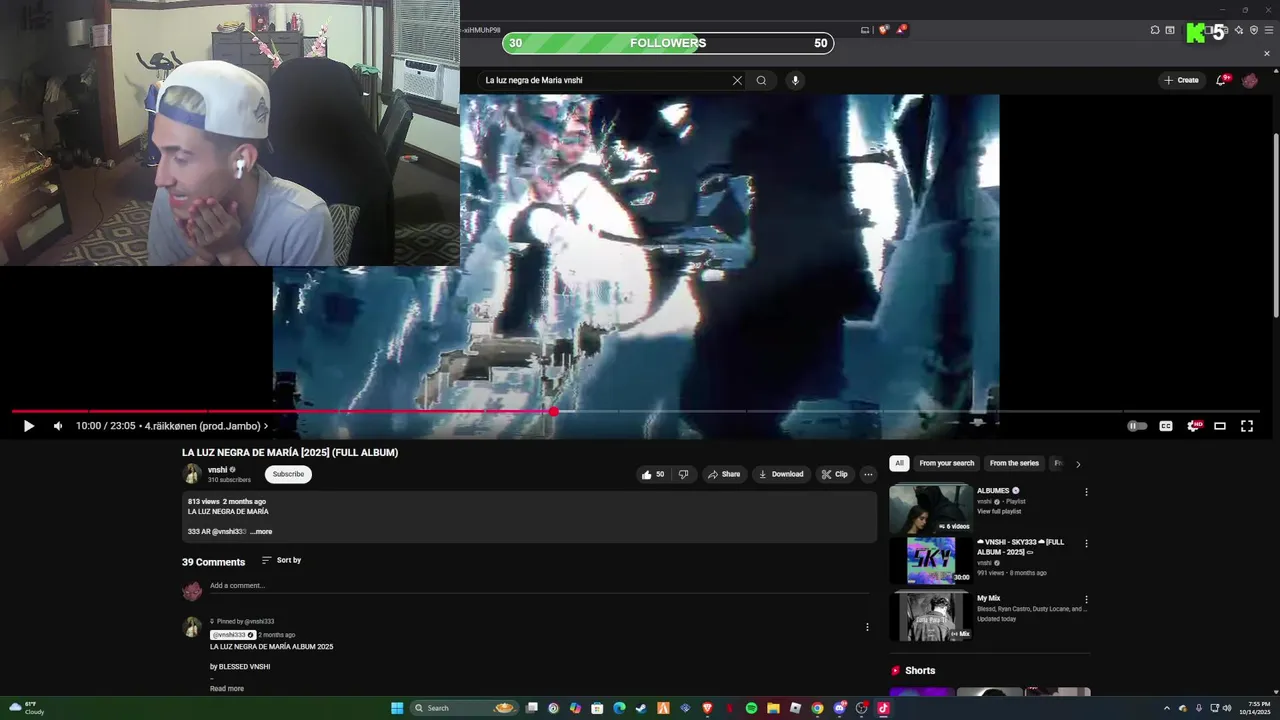This screenshot has width=1280, height=720.
Task: Open Spotify from the taskbar
Action: click(751, 708)
